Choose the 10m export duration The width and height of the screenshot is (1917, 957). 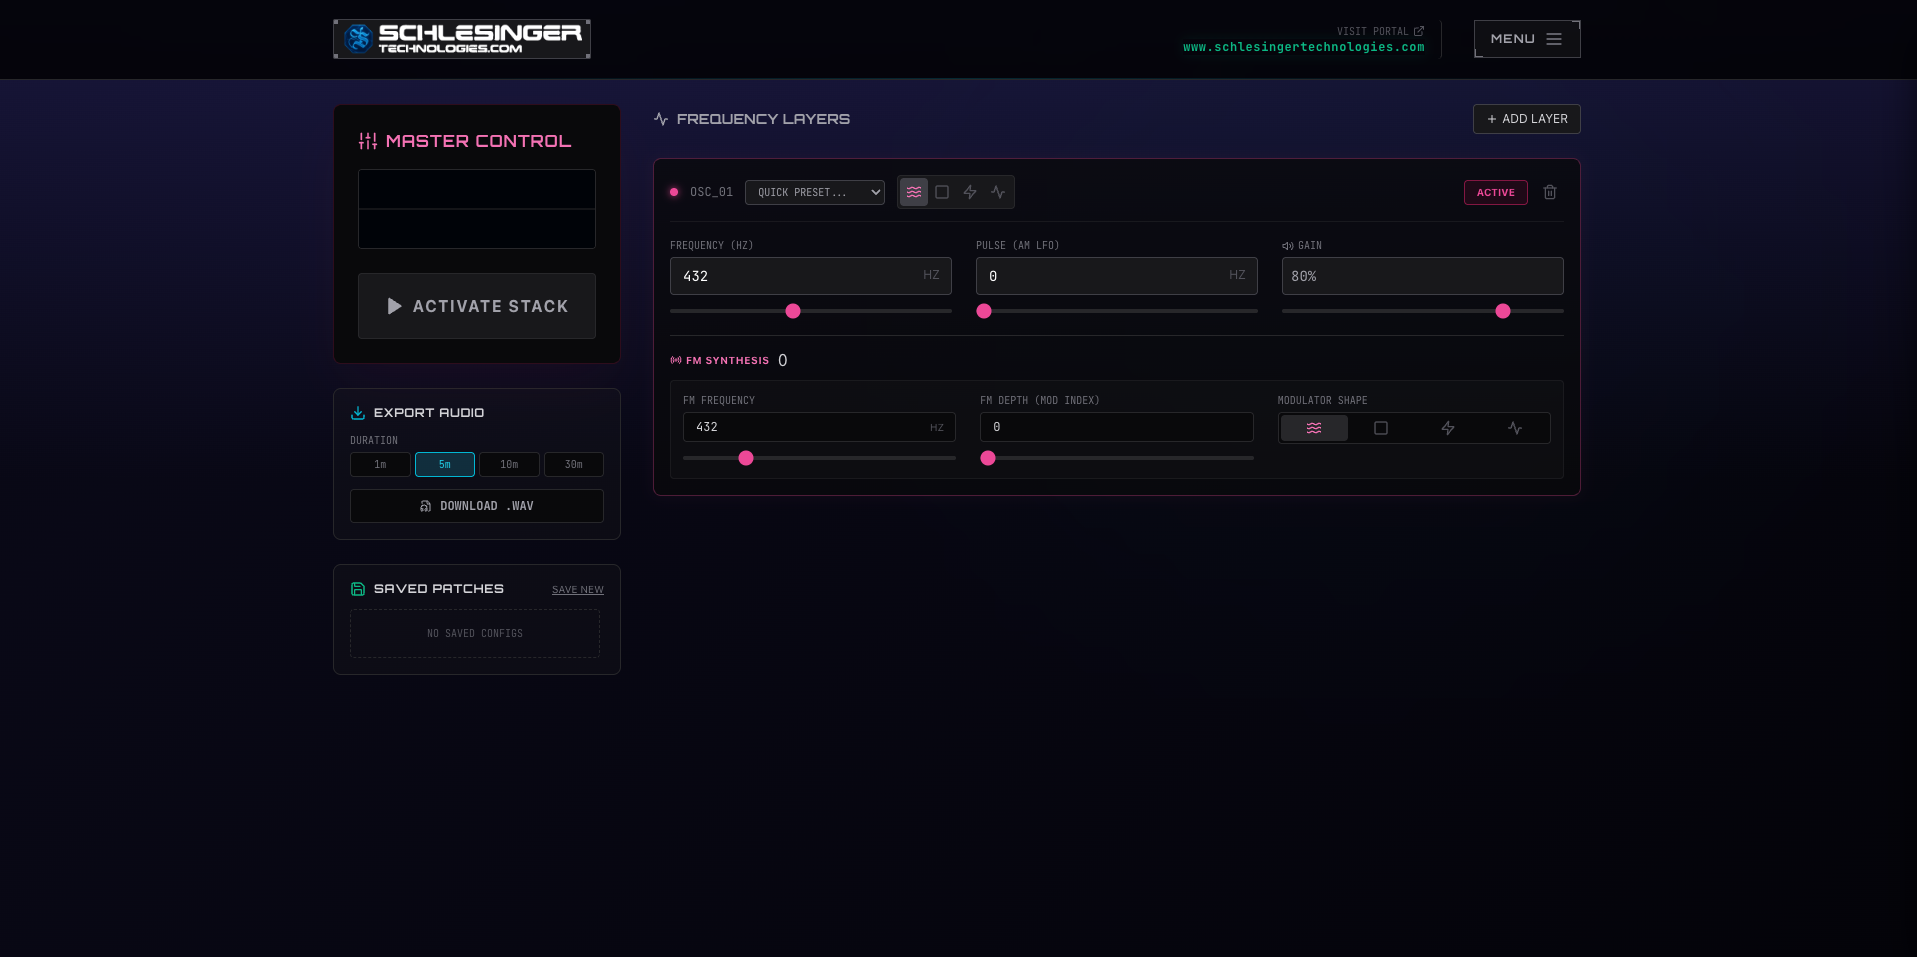pos(509,465)
